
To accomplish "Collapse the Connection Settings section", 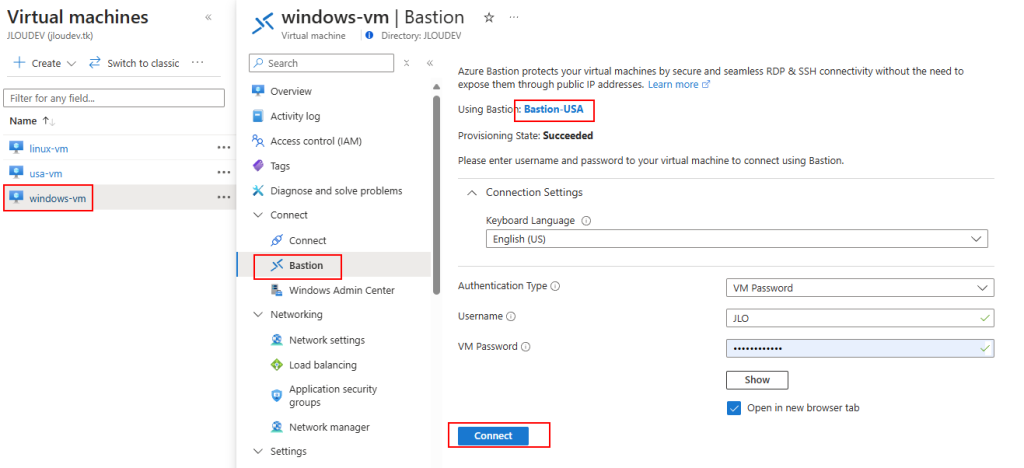I will (472, 193).
